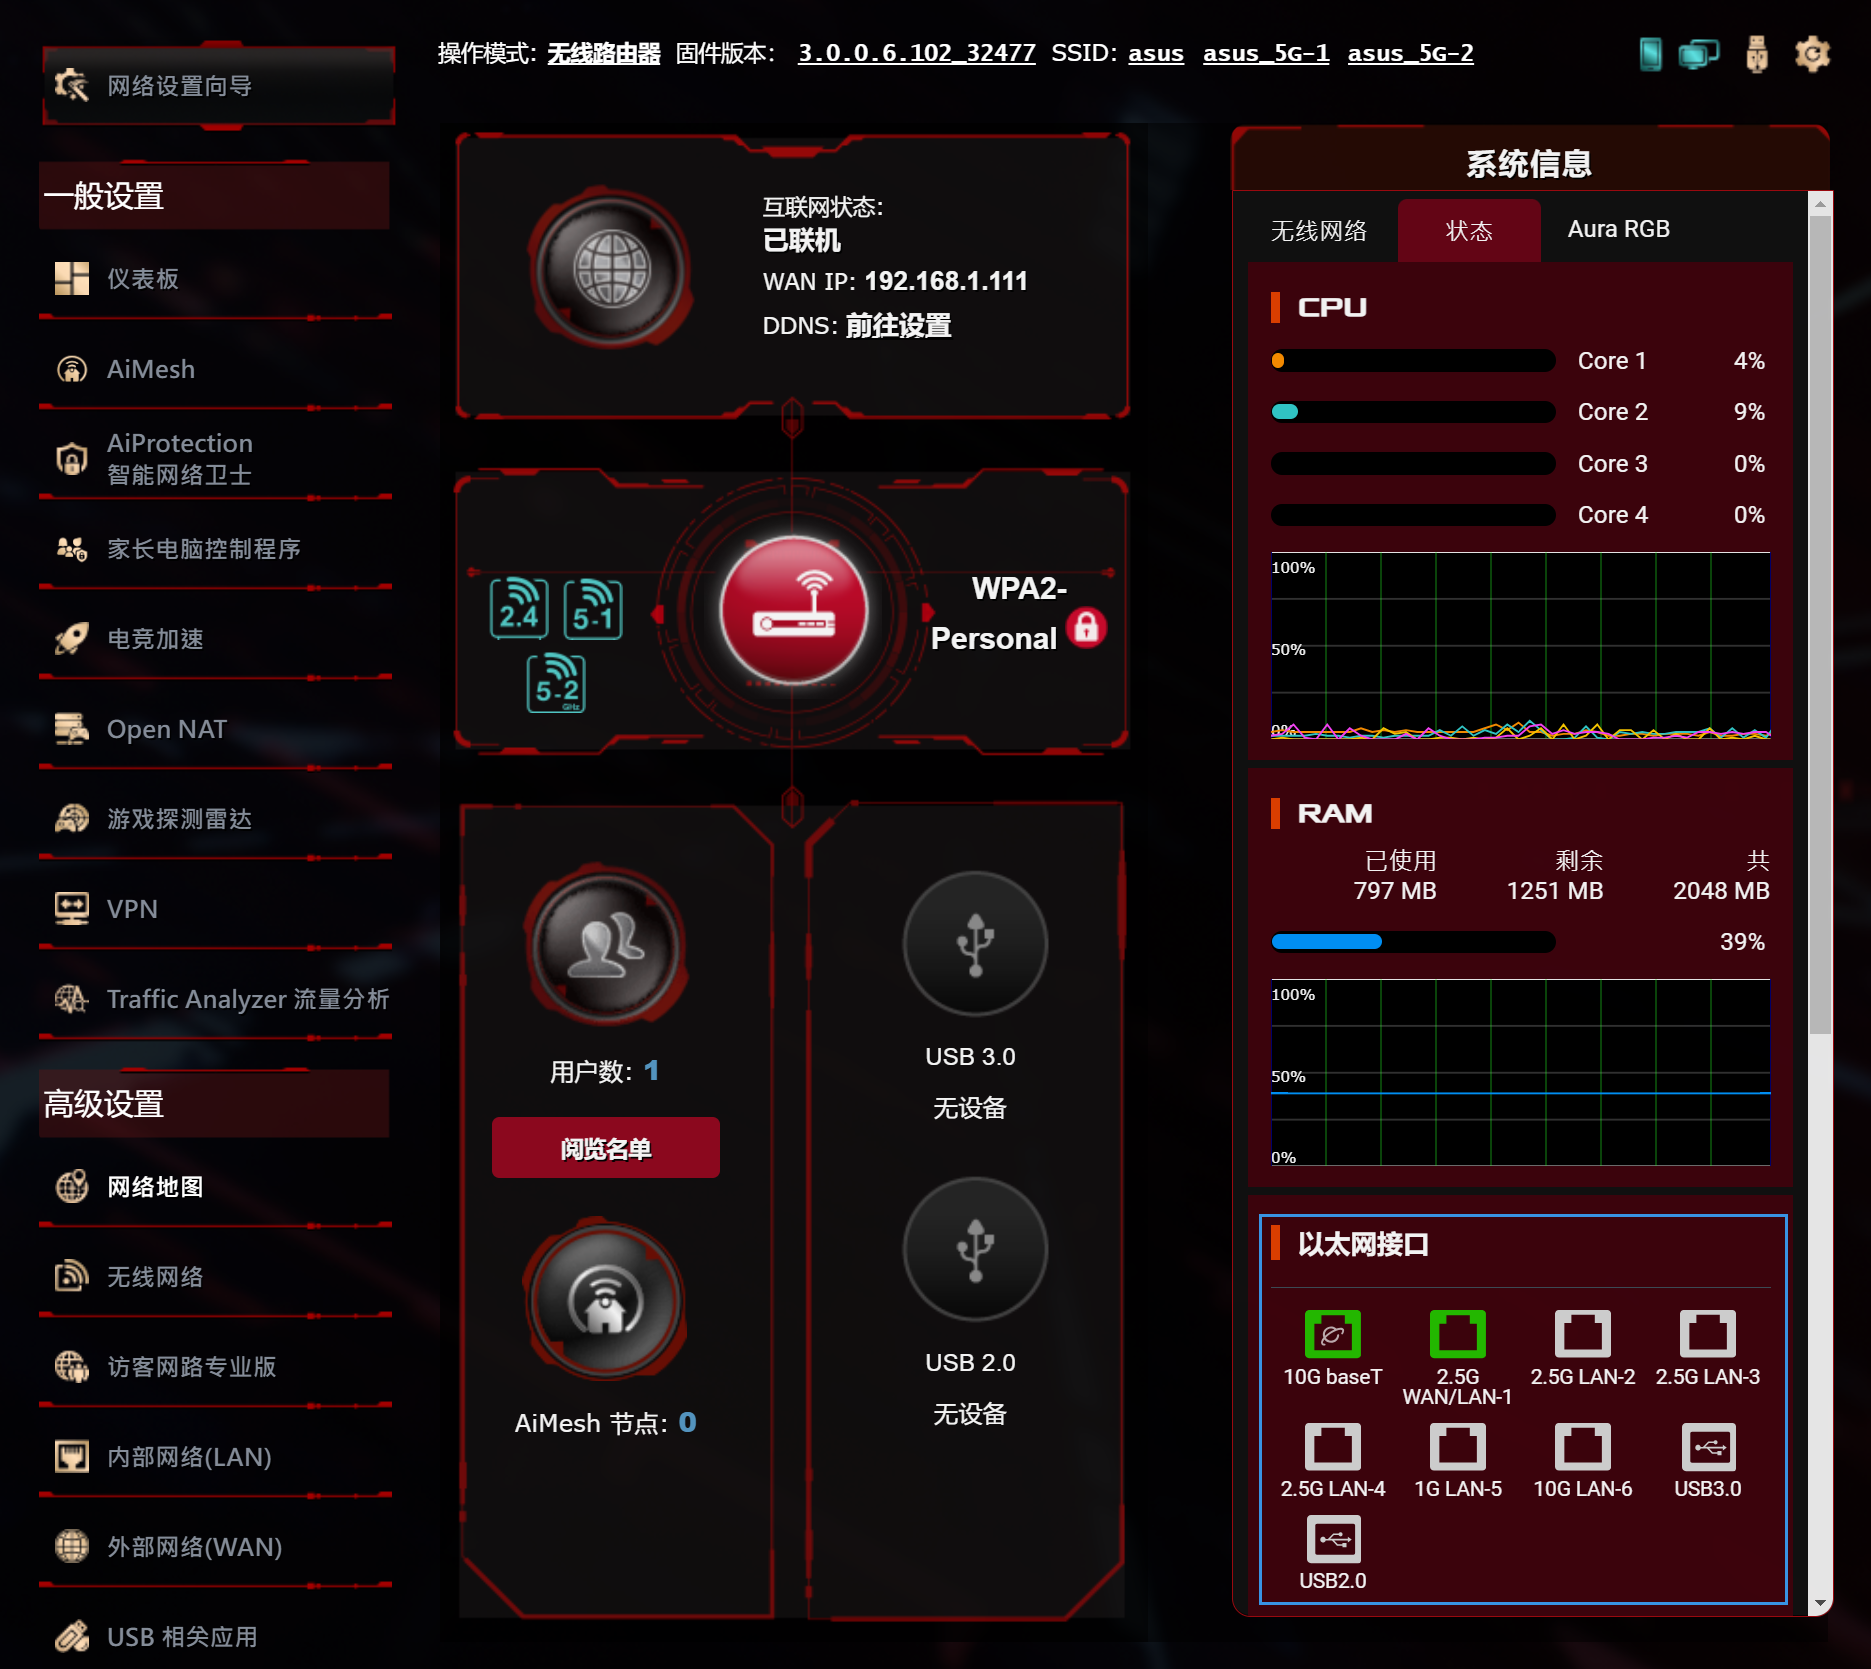This screenshot has width=1871, height=1669.
Task: Click the WPA2-Personal security text
Action: (998, 613)
